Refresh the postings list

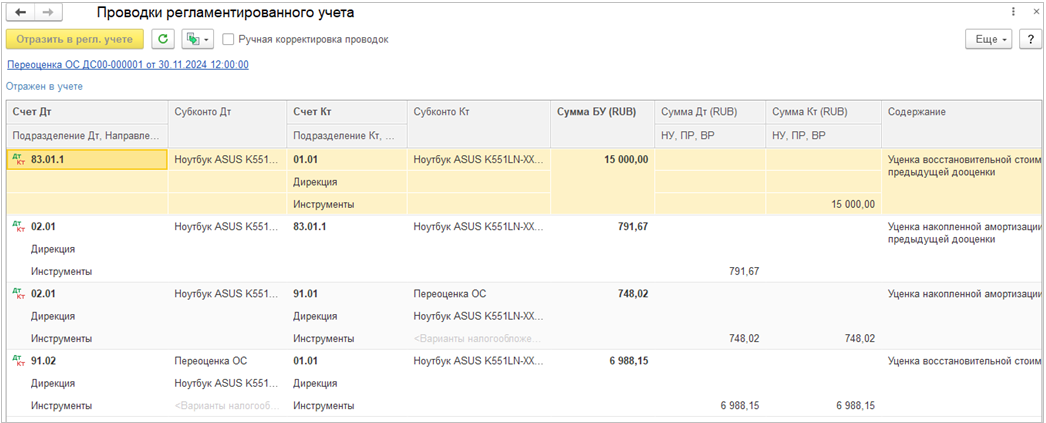pyautogui.click(x=163, y=39)
